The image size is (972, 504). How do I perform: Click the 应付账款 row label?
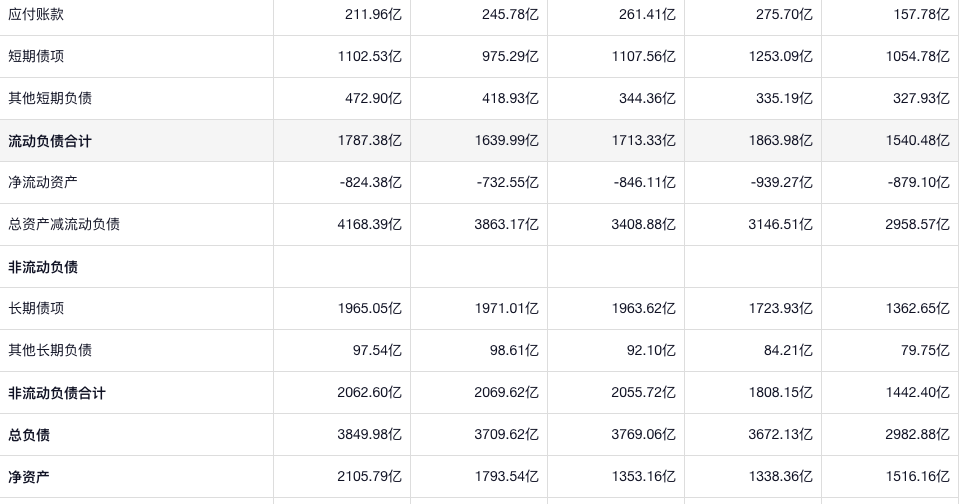coord(36,14)
